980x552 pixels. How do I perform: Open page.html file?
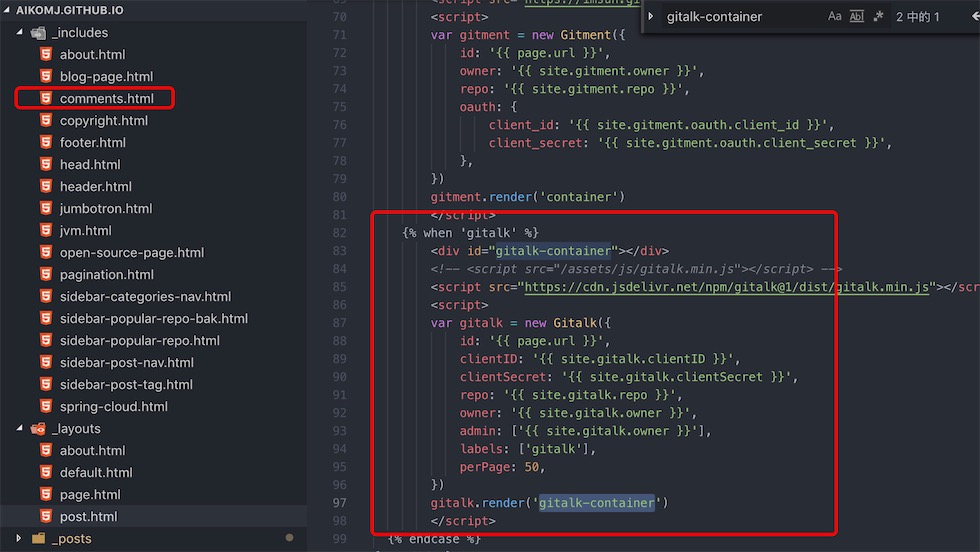(90, 494)
